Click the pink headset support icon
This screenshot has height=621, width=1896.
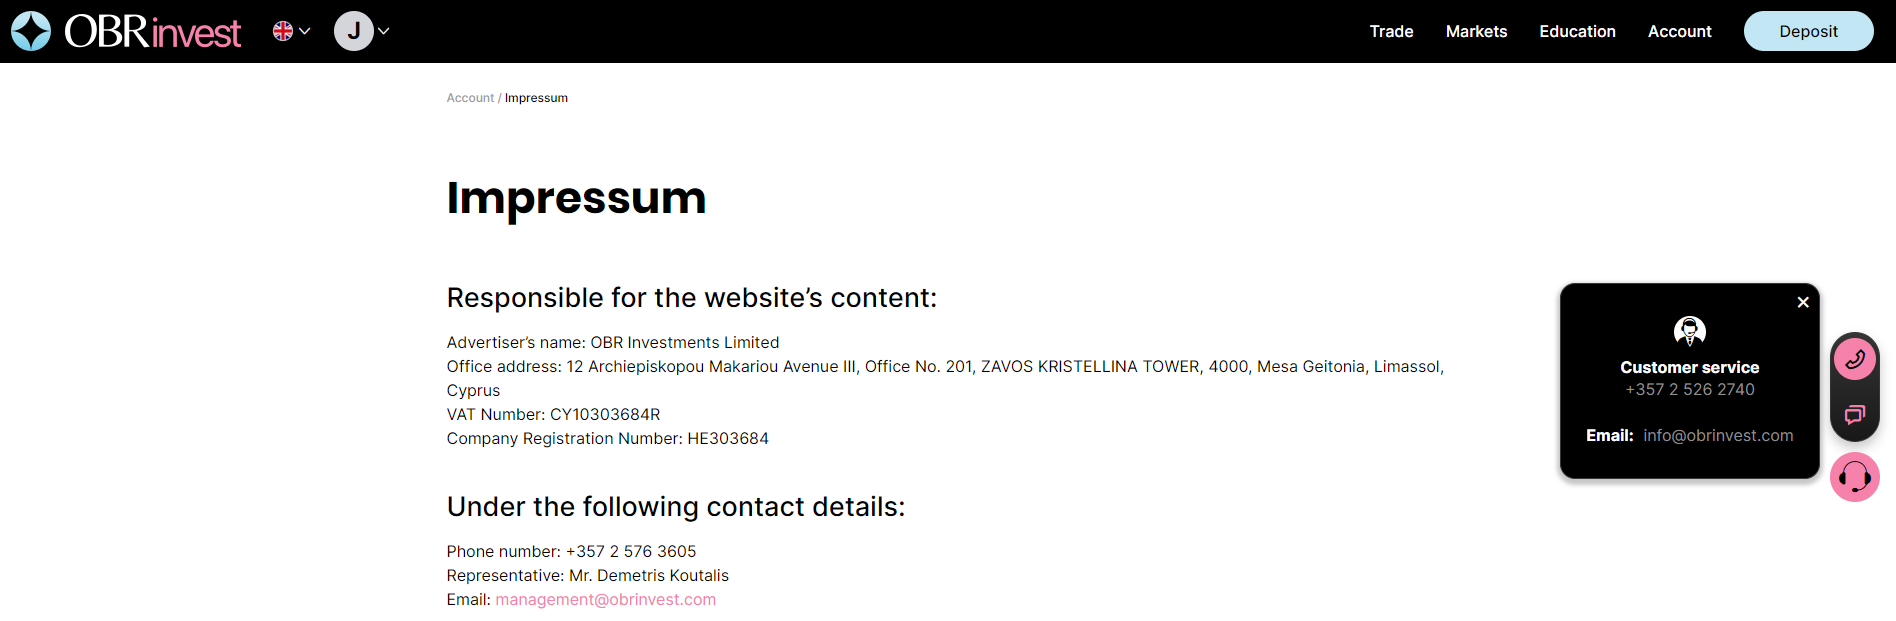[x=1855, y=477]
